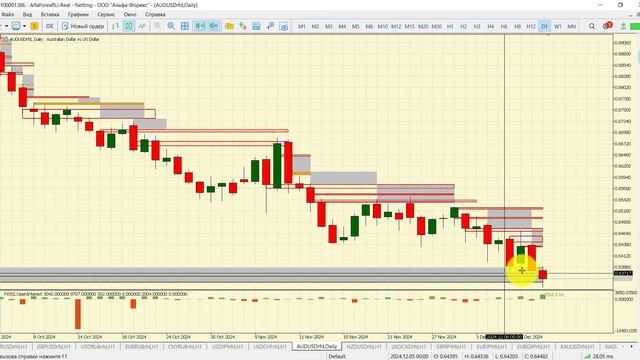Switch to the NZDUSDrfd,H1 chart tab
Image resolution: width=640 pixels, height=360 pixels.
pyautogui.click(x=364, y=347)
